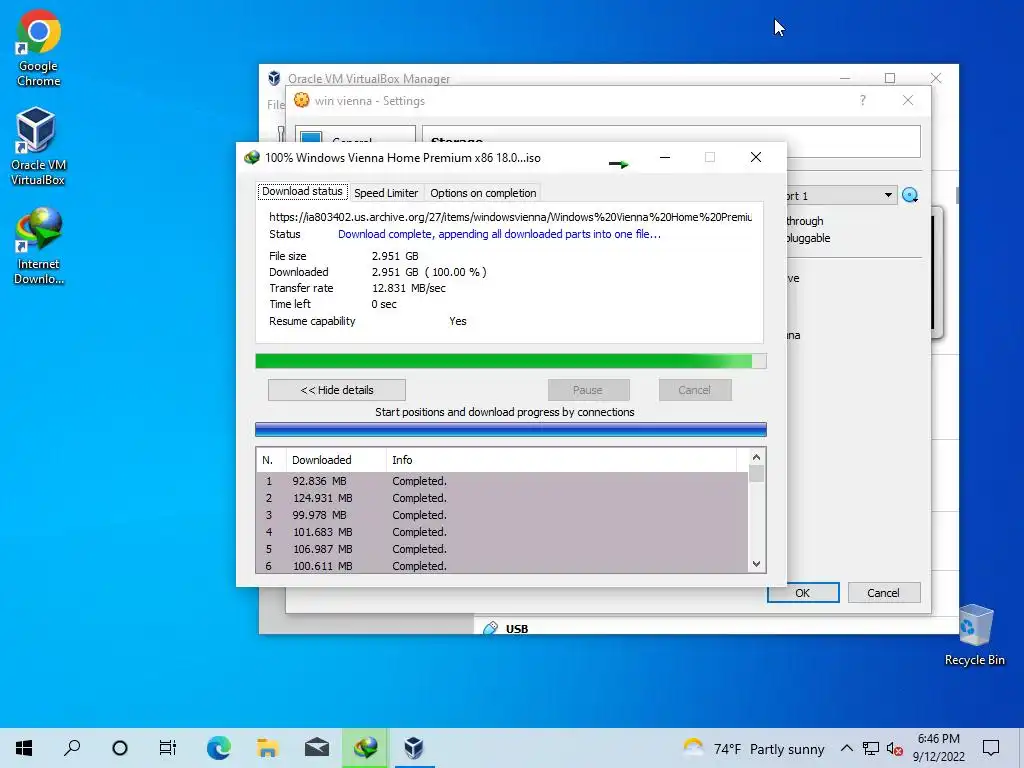Click IDM globe icon in download title bar

click(252, 157)
